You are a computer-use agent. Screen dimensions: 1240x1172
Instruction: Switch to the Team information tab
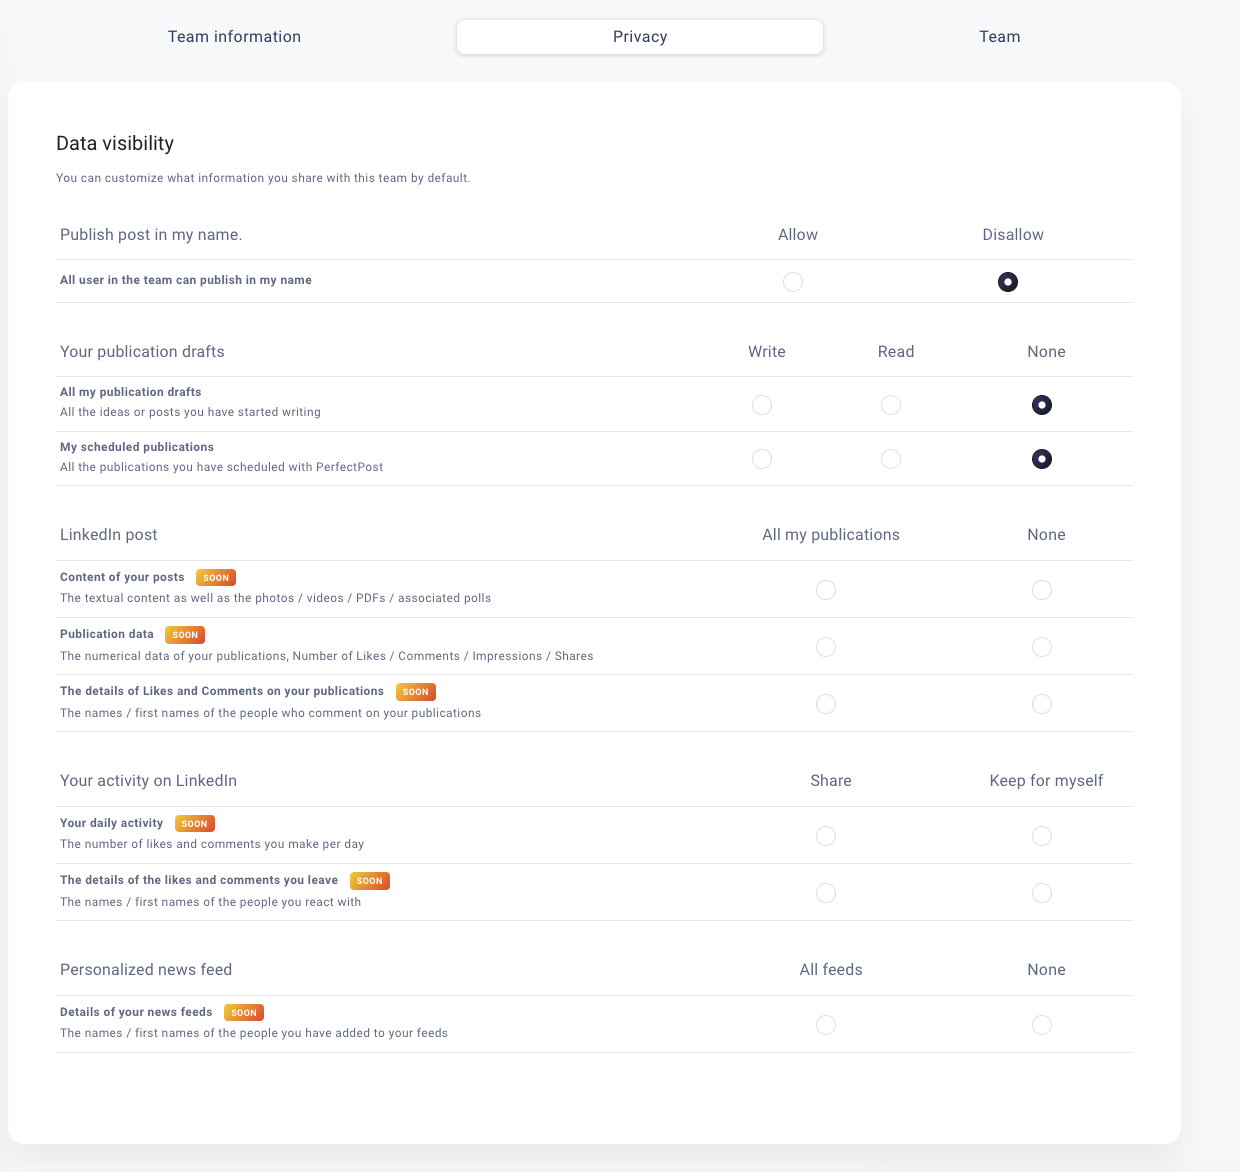coord(234,37)
